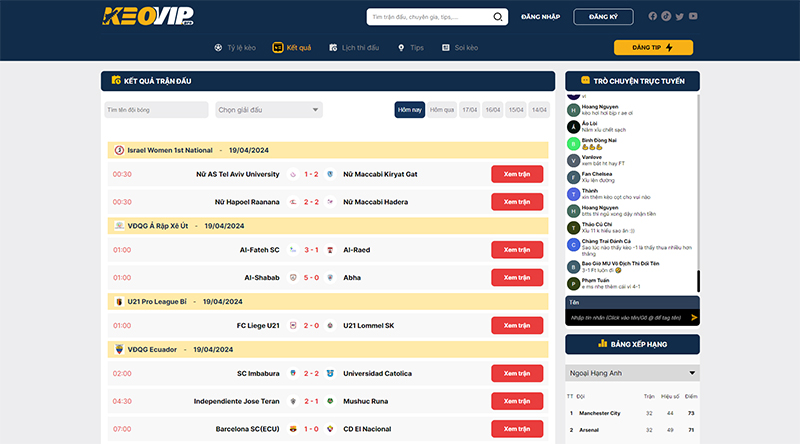Viewport: 800px width, 444px height.
Task: Click Xem trận for Barcelona SC(ECU) match
Action: click(517, 429)
